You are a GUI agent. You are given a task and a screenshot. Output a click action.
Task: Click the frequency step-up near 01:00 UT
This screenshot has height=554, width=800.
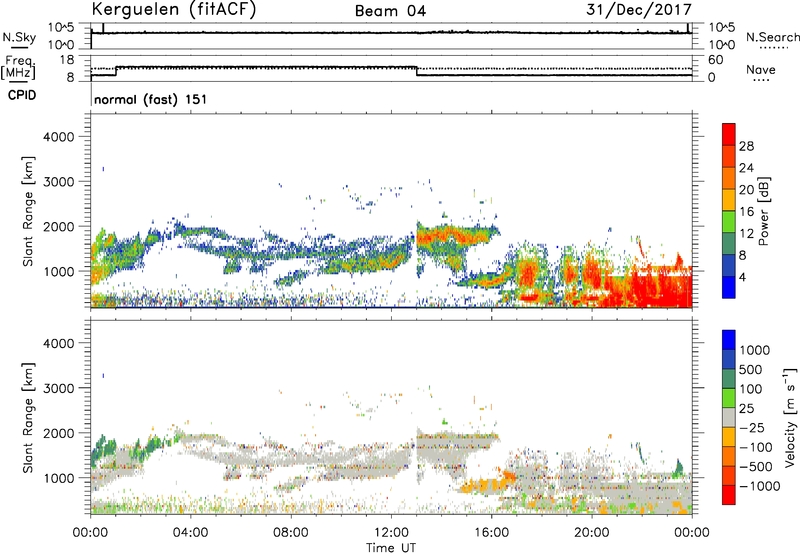click(116, 71)
